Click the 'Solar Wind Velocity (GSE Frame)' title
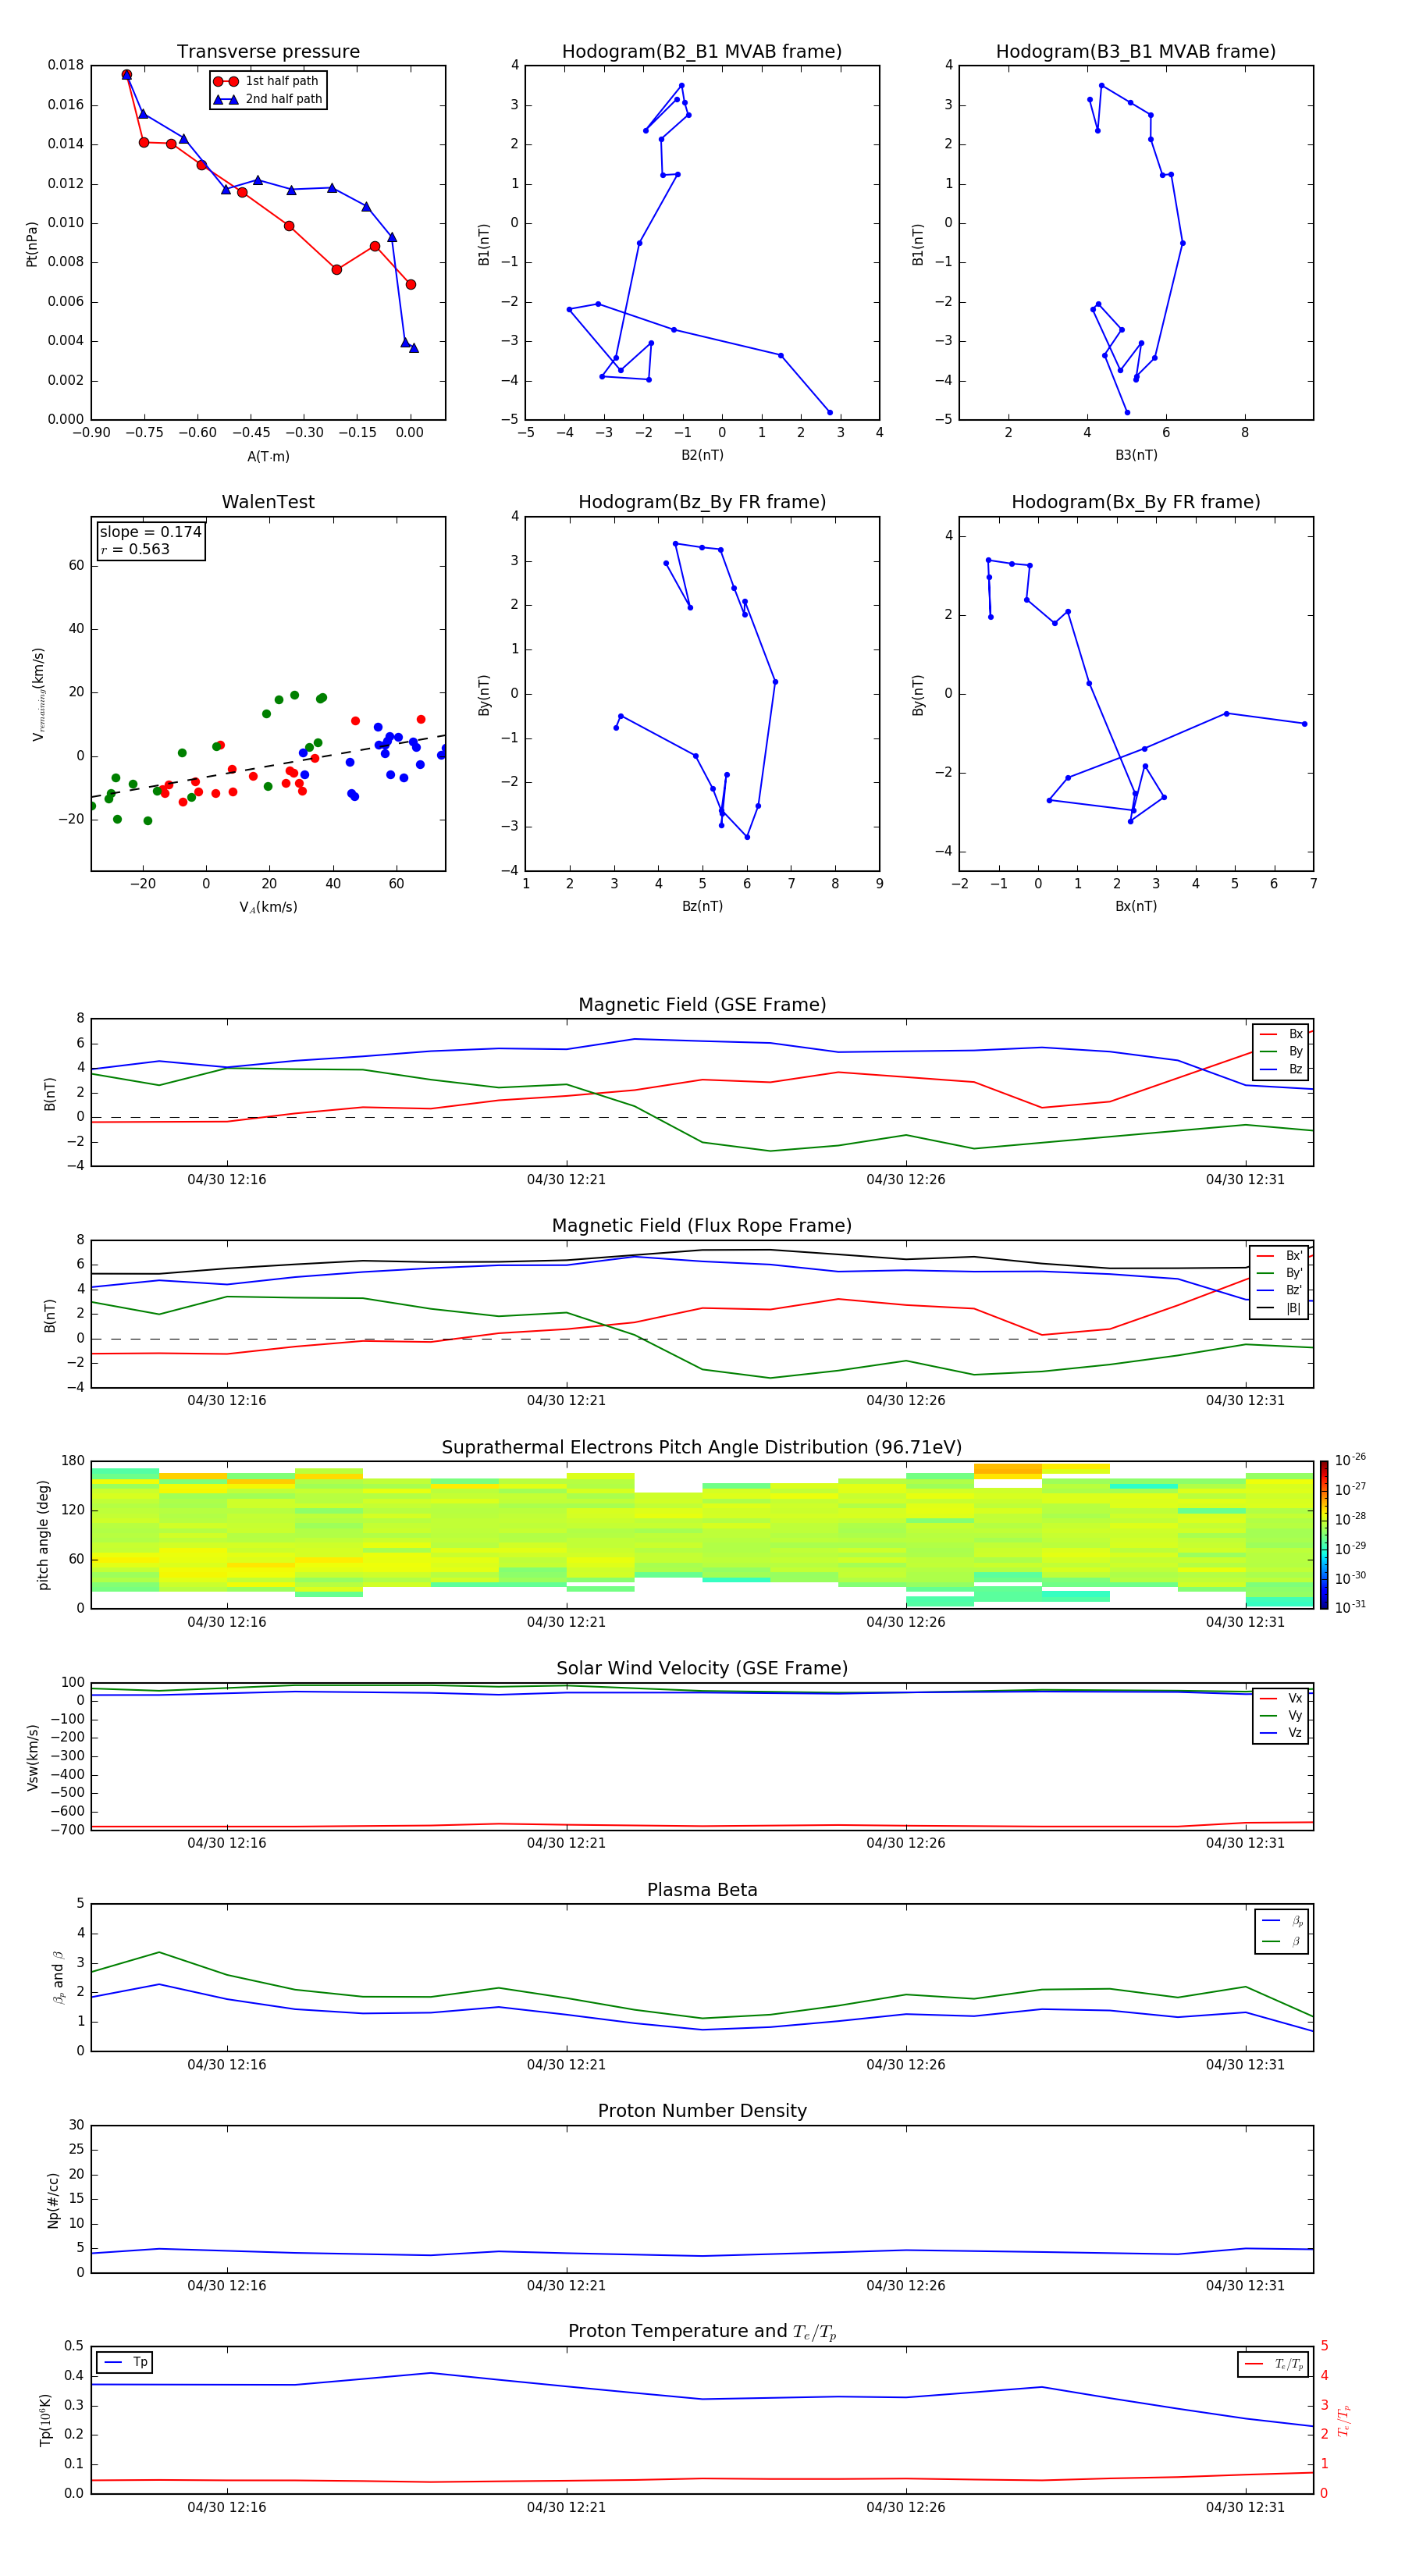Image resolution: width=1405 pixels, height=2576 pixels. pyautogui.click(x=702, y=1668)
